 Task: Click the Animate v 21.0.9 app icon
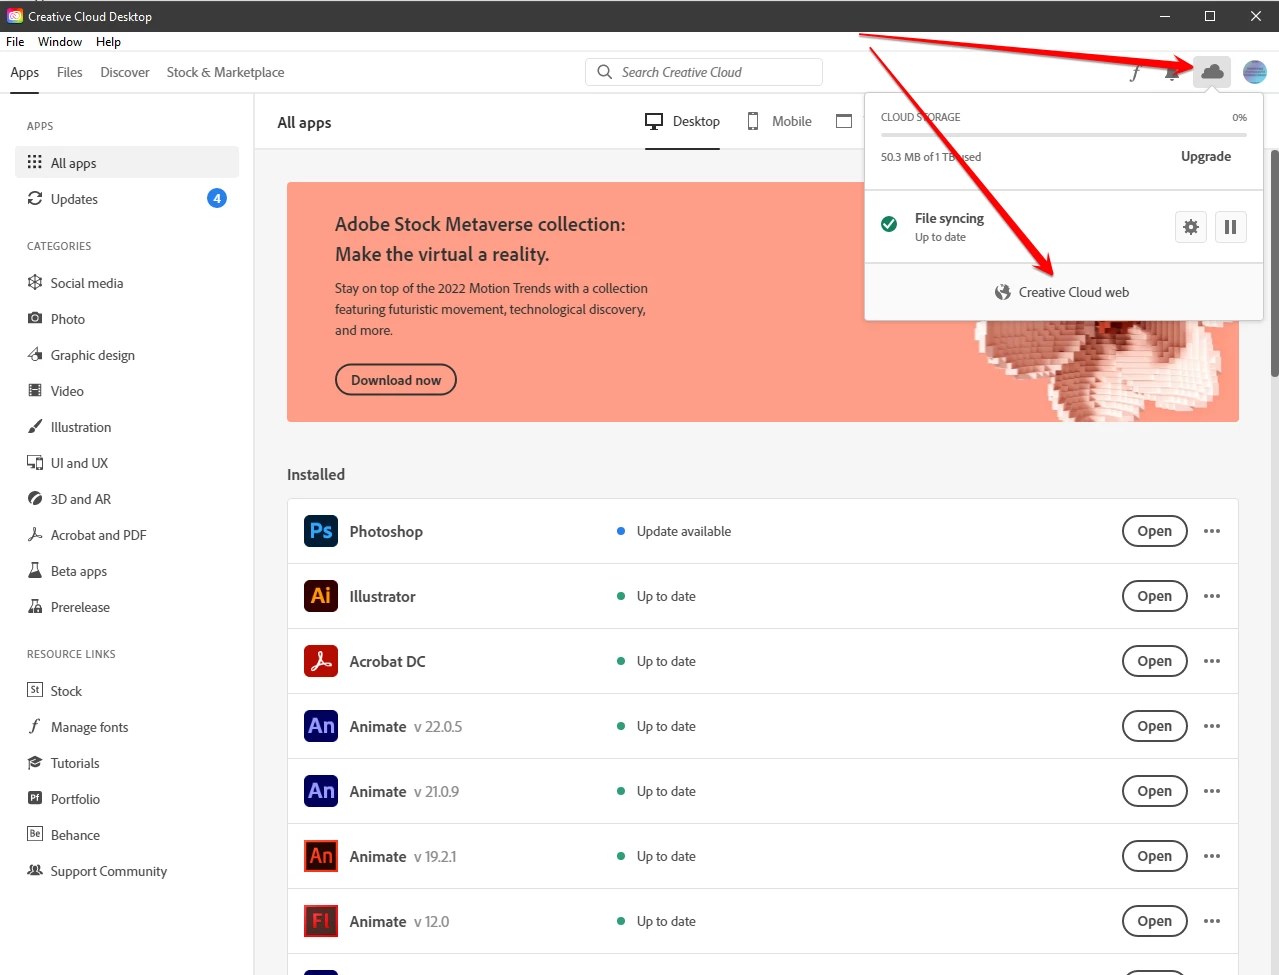(x=321, y=791)
